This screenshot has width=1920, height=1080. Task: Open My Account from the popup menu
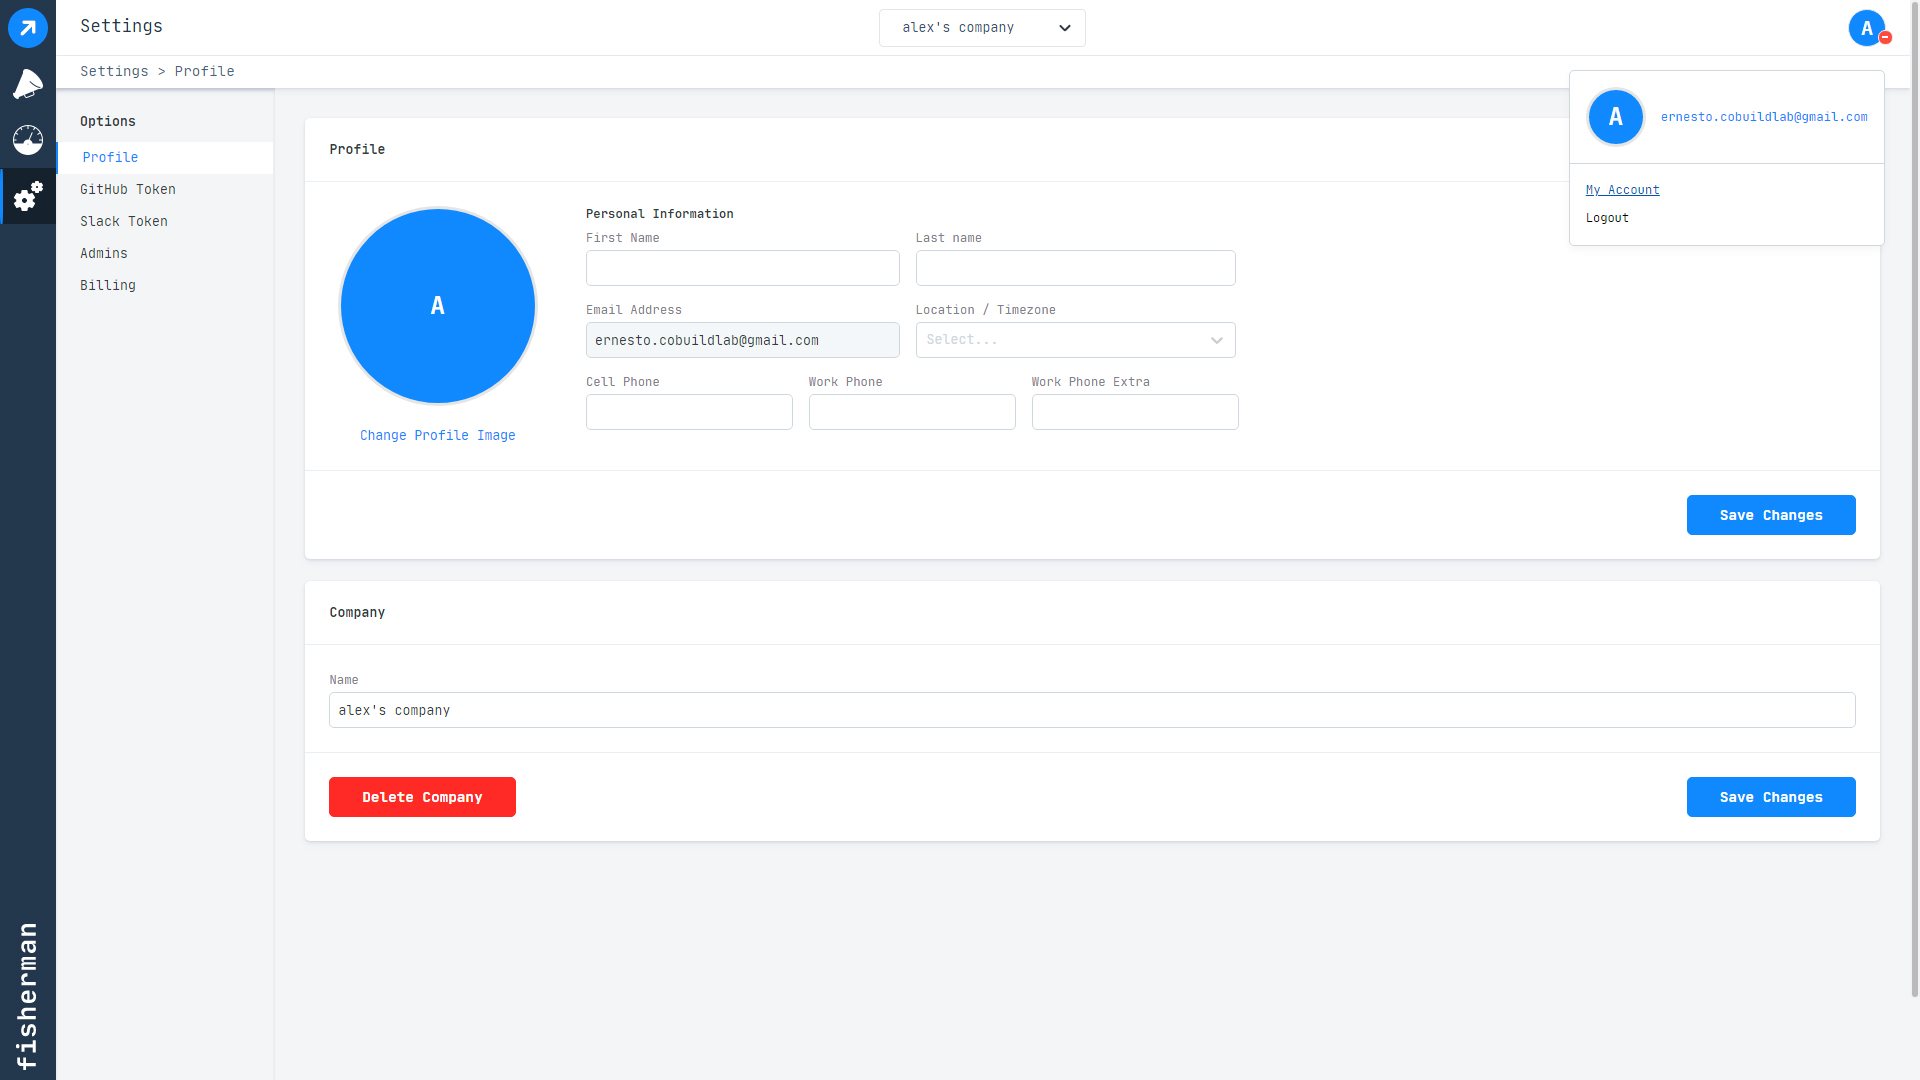click(1622, 189)
